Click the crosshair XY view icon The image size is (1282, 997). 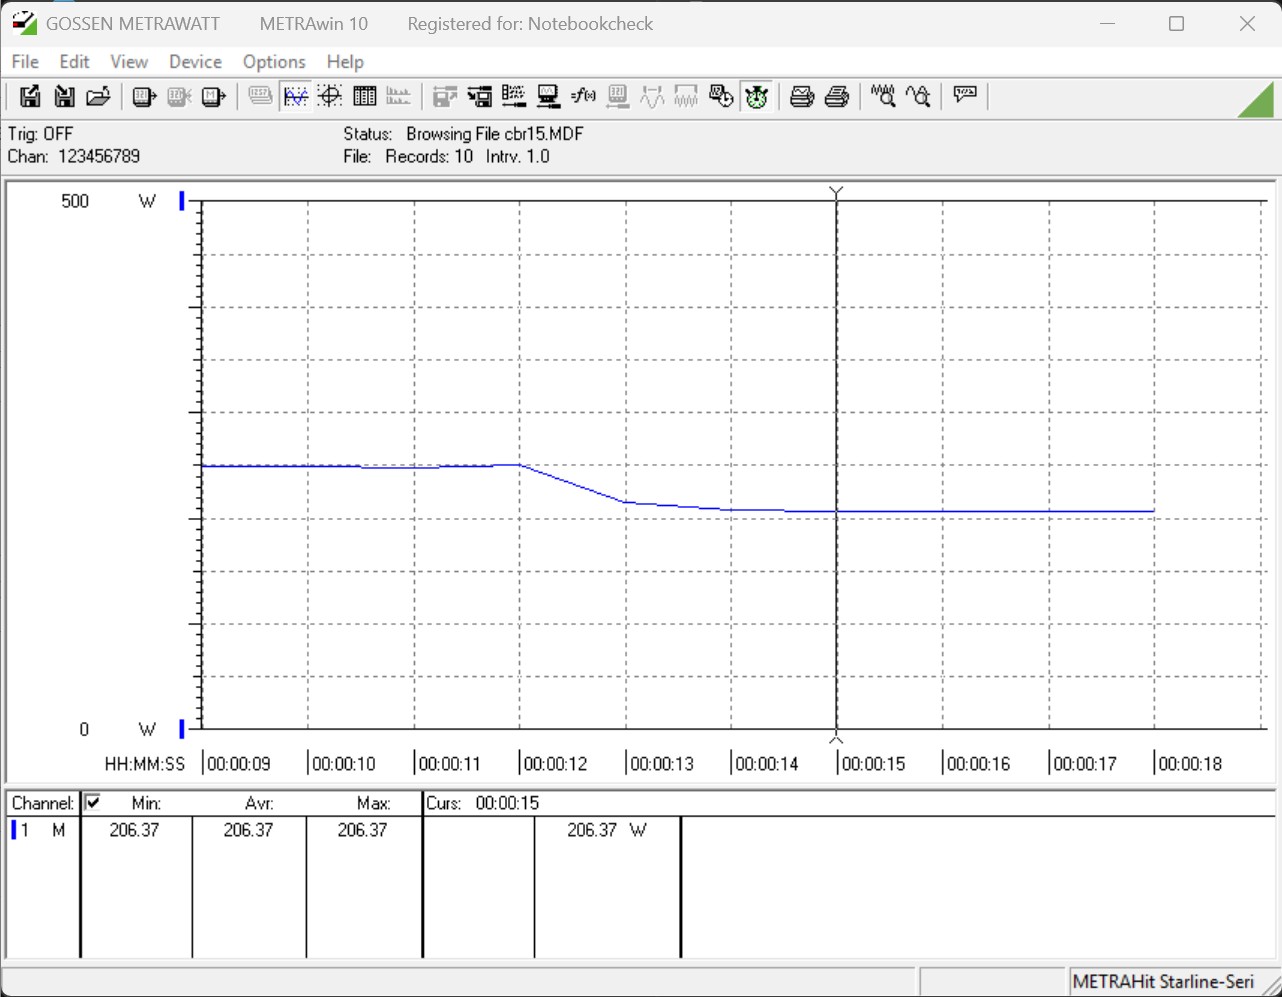click(330, 96)
